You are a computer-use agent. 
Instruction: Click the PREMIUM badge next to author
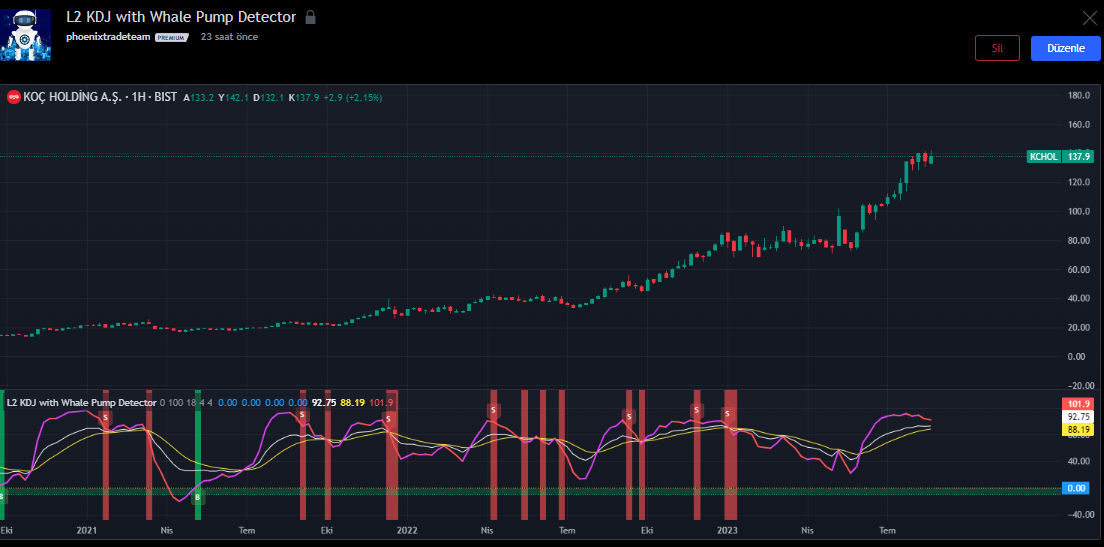[x=172, y=37]
